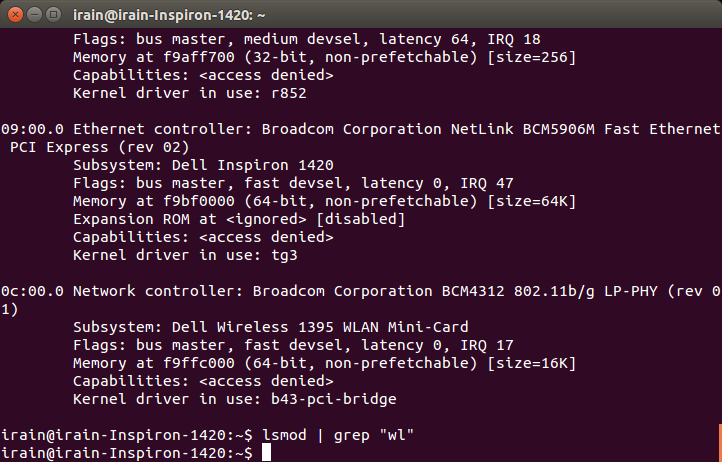Click the orange scrollbar thumb
722x462 pixels.
tap(720, 442)
